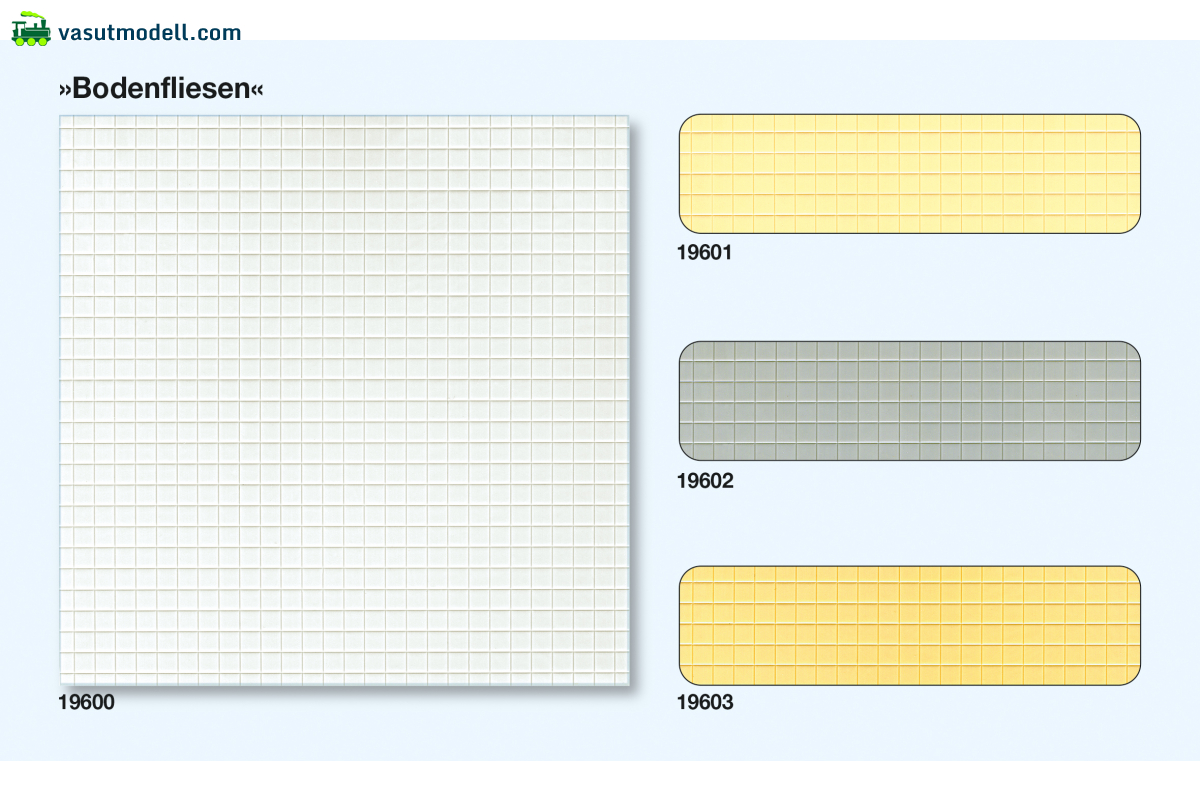Click the top-right corner tile of white sheet

coord(620,122)
